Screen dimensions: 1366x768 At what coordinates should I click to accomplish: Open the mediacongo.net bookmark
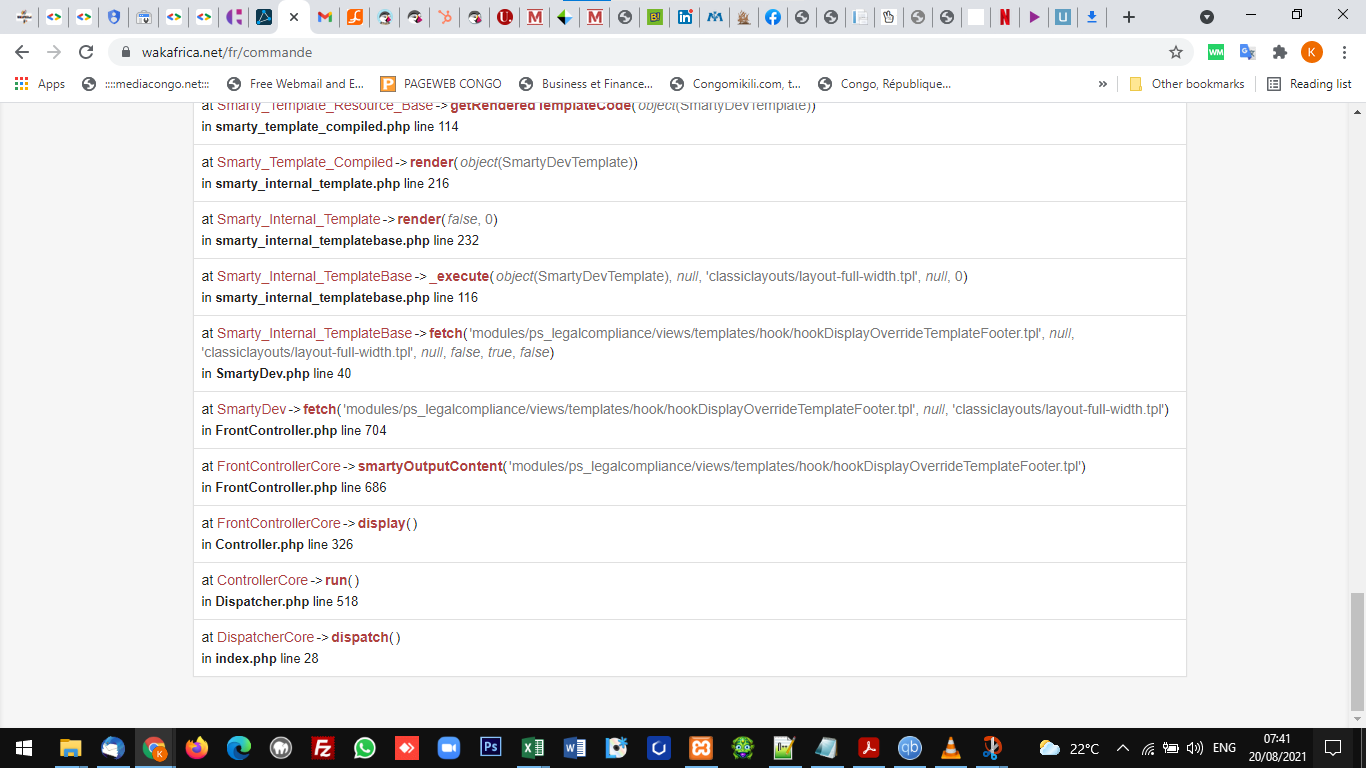click(x=145, y=84)
